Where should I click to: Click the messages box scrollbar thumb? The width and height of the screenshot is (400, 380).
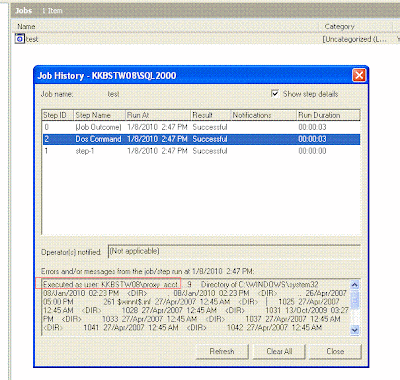355,299
